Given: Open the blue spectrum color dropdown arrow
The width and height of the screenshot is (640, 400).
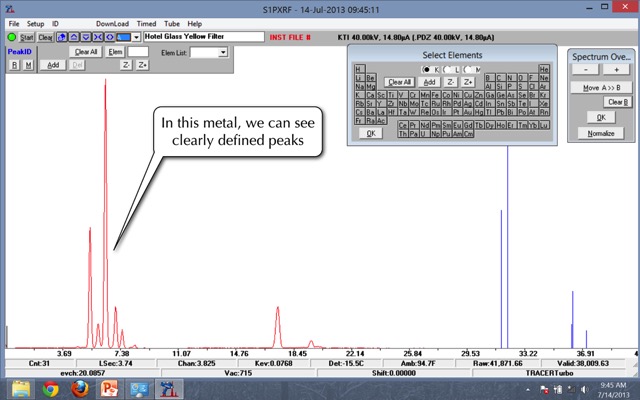Looking at the screenshot, I should pos(137,37).
